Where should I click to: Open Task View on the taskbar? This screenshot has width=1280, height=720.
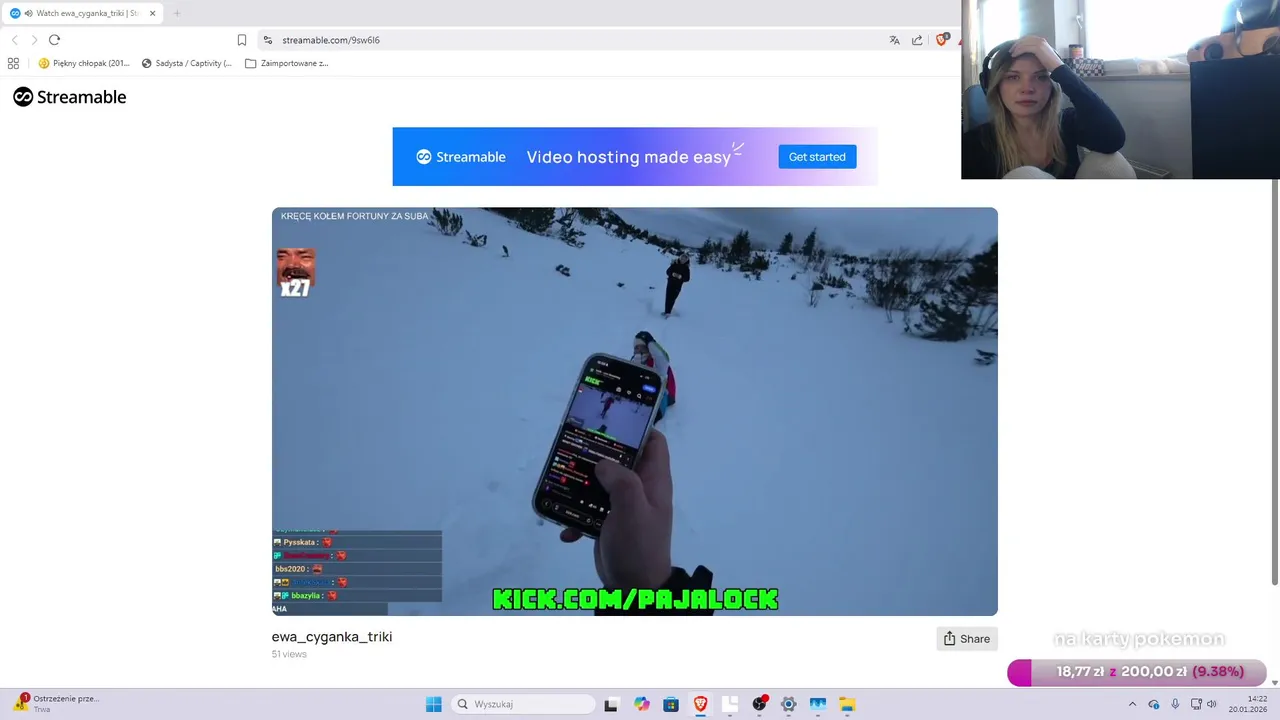tap(611, 704)
